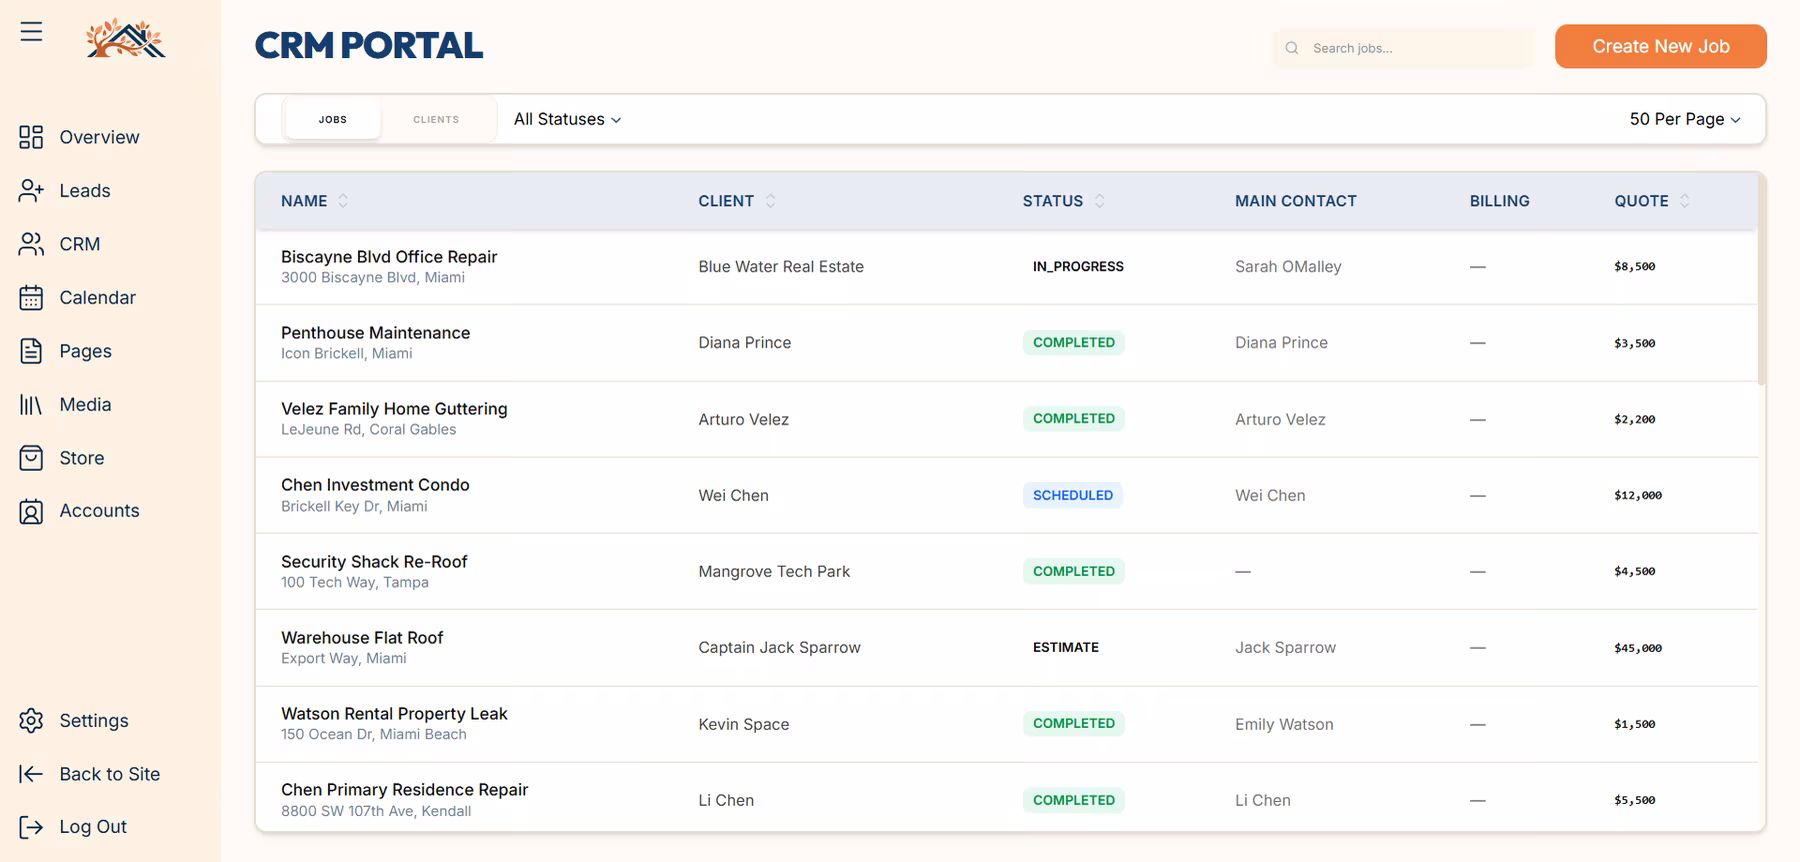
Task: Click COMPLETED status for Penthouse Maintenance
Action: click(1073, 343)
